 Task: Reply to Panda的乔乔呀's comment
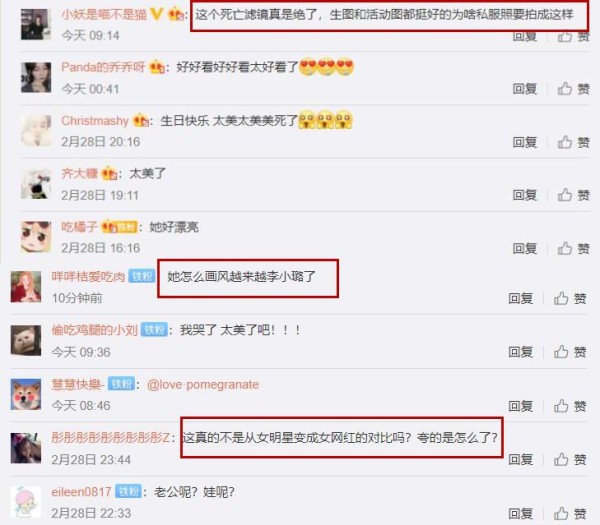click(x=525, y=89)
